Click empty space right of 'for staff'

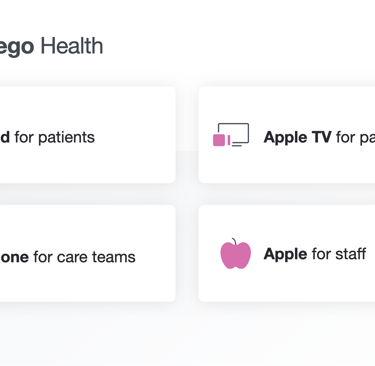(x=371, y=254)
